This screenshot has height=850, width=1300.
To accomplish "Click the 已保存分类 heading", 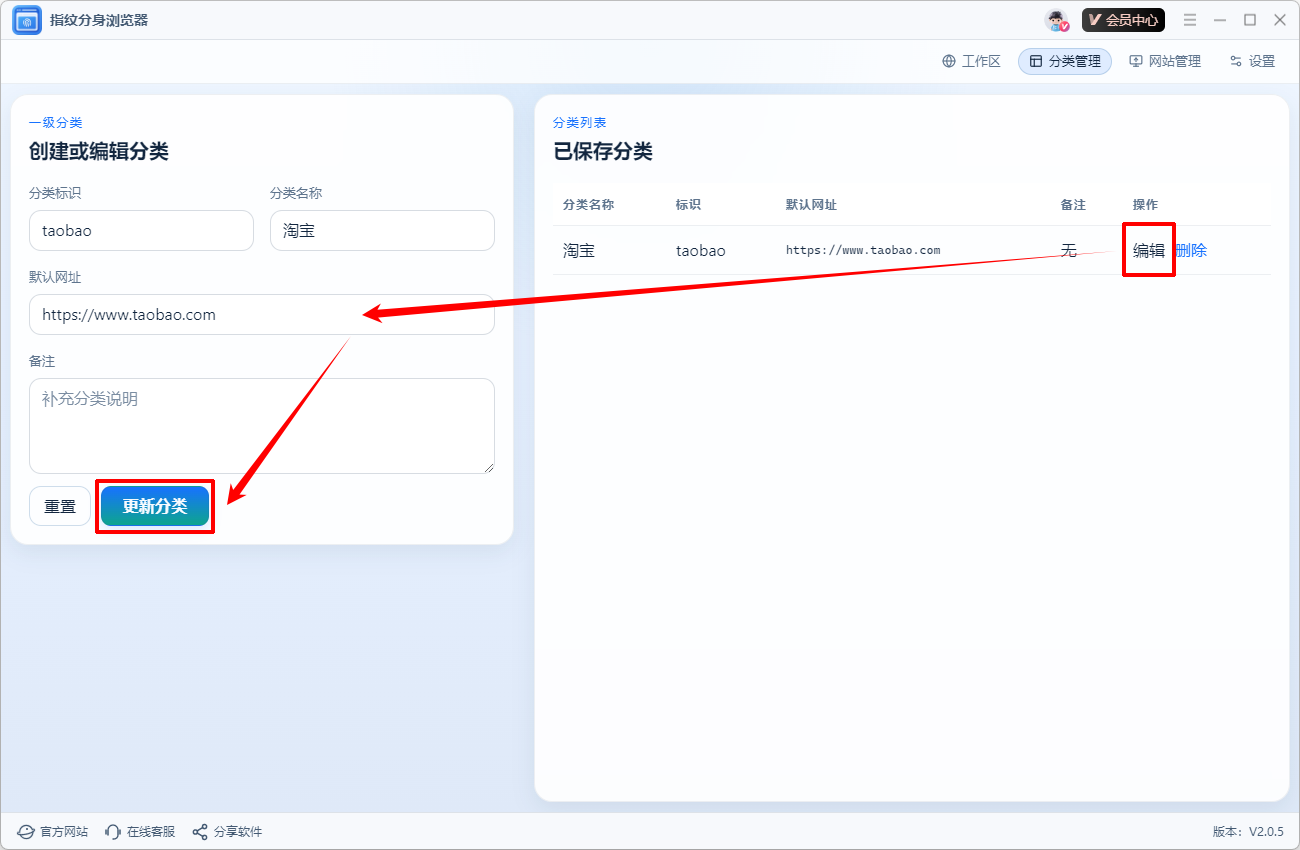I will (603, 151).
